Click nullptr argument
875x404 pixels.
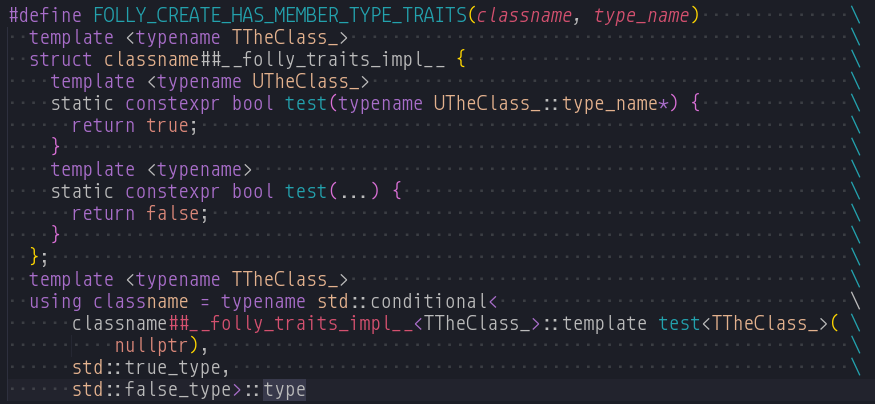point(152,347)
